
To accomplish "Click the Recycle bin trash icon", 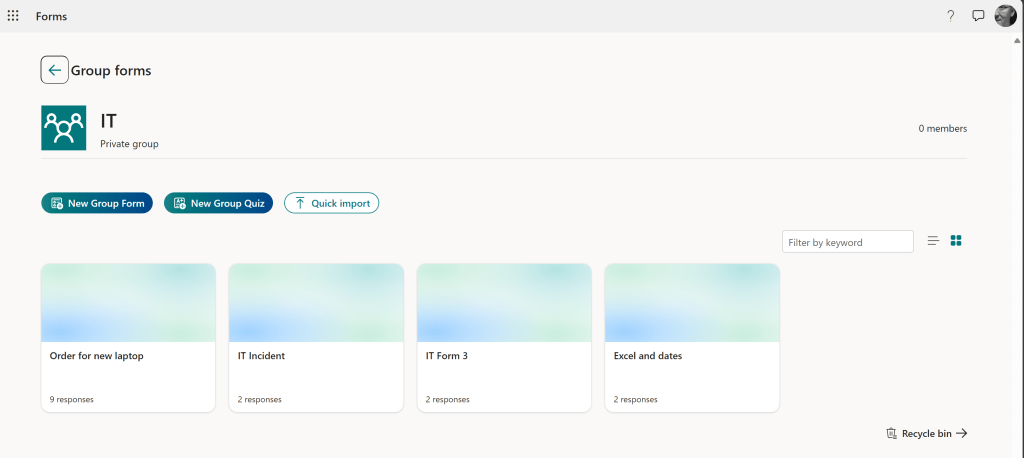I will click(891, 433).
